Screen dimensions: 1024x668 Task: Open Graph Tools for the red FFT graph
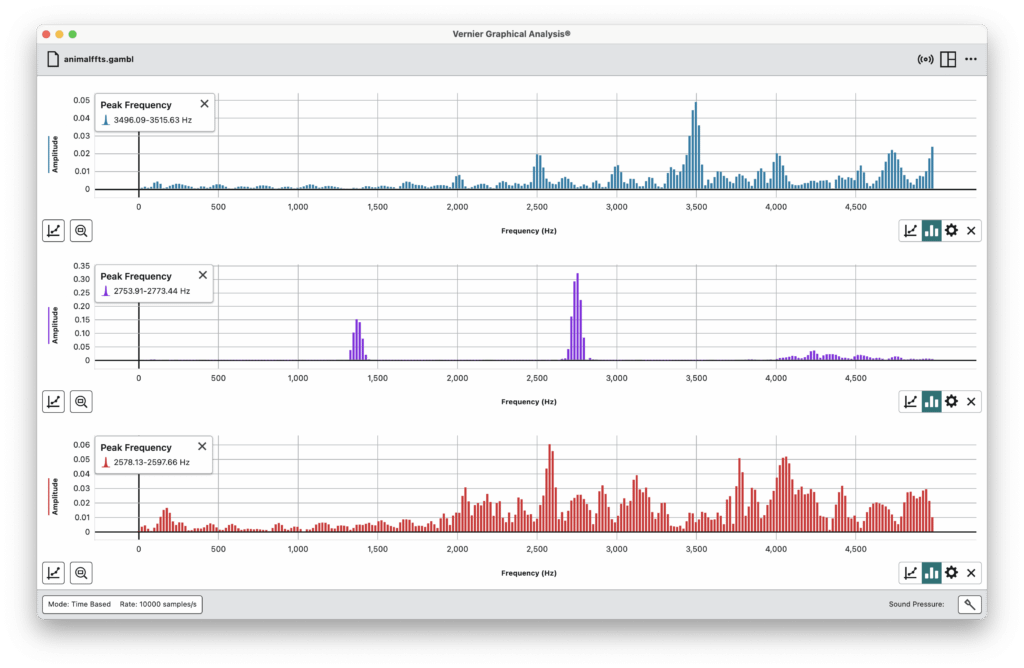tap(53, 573)
